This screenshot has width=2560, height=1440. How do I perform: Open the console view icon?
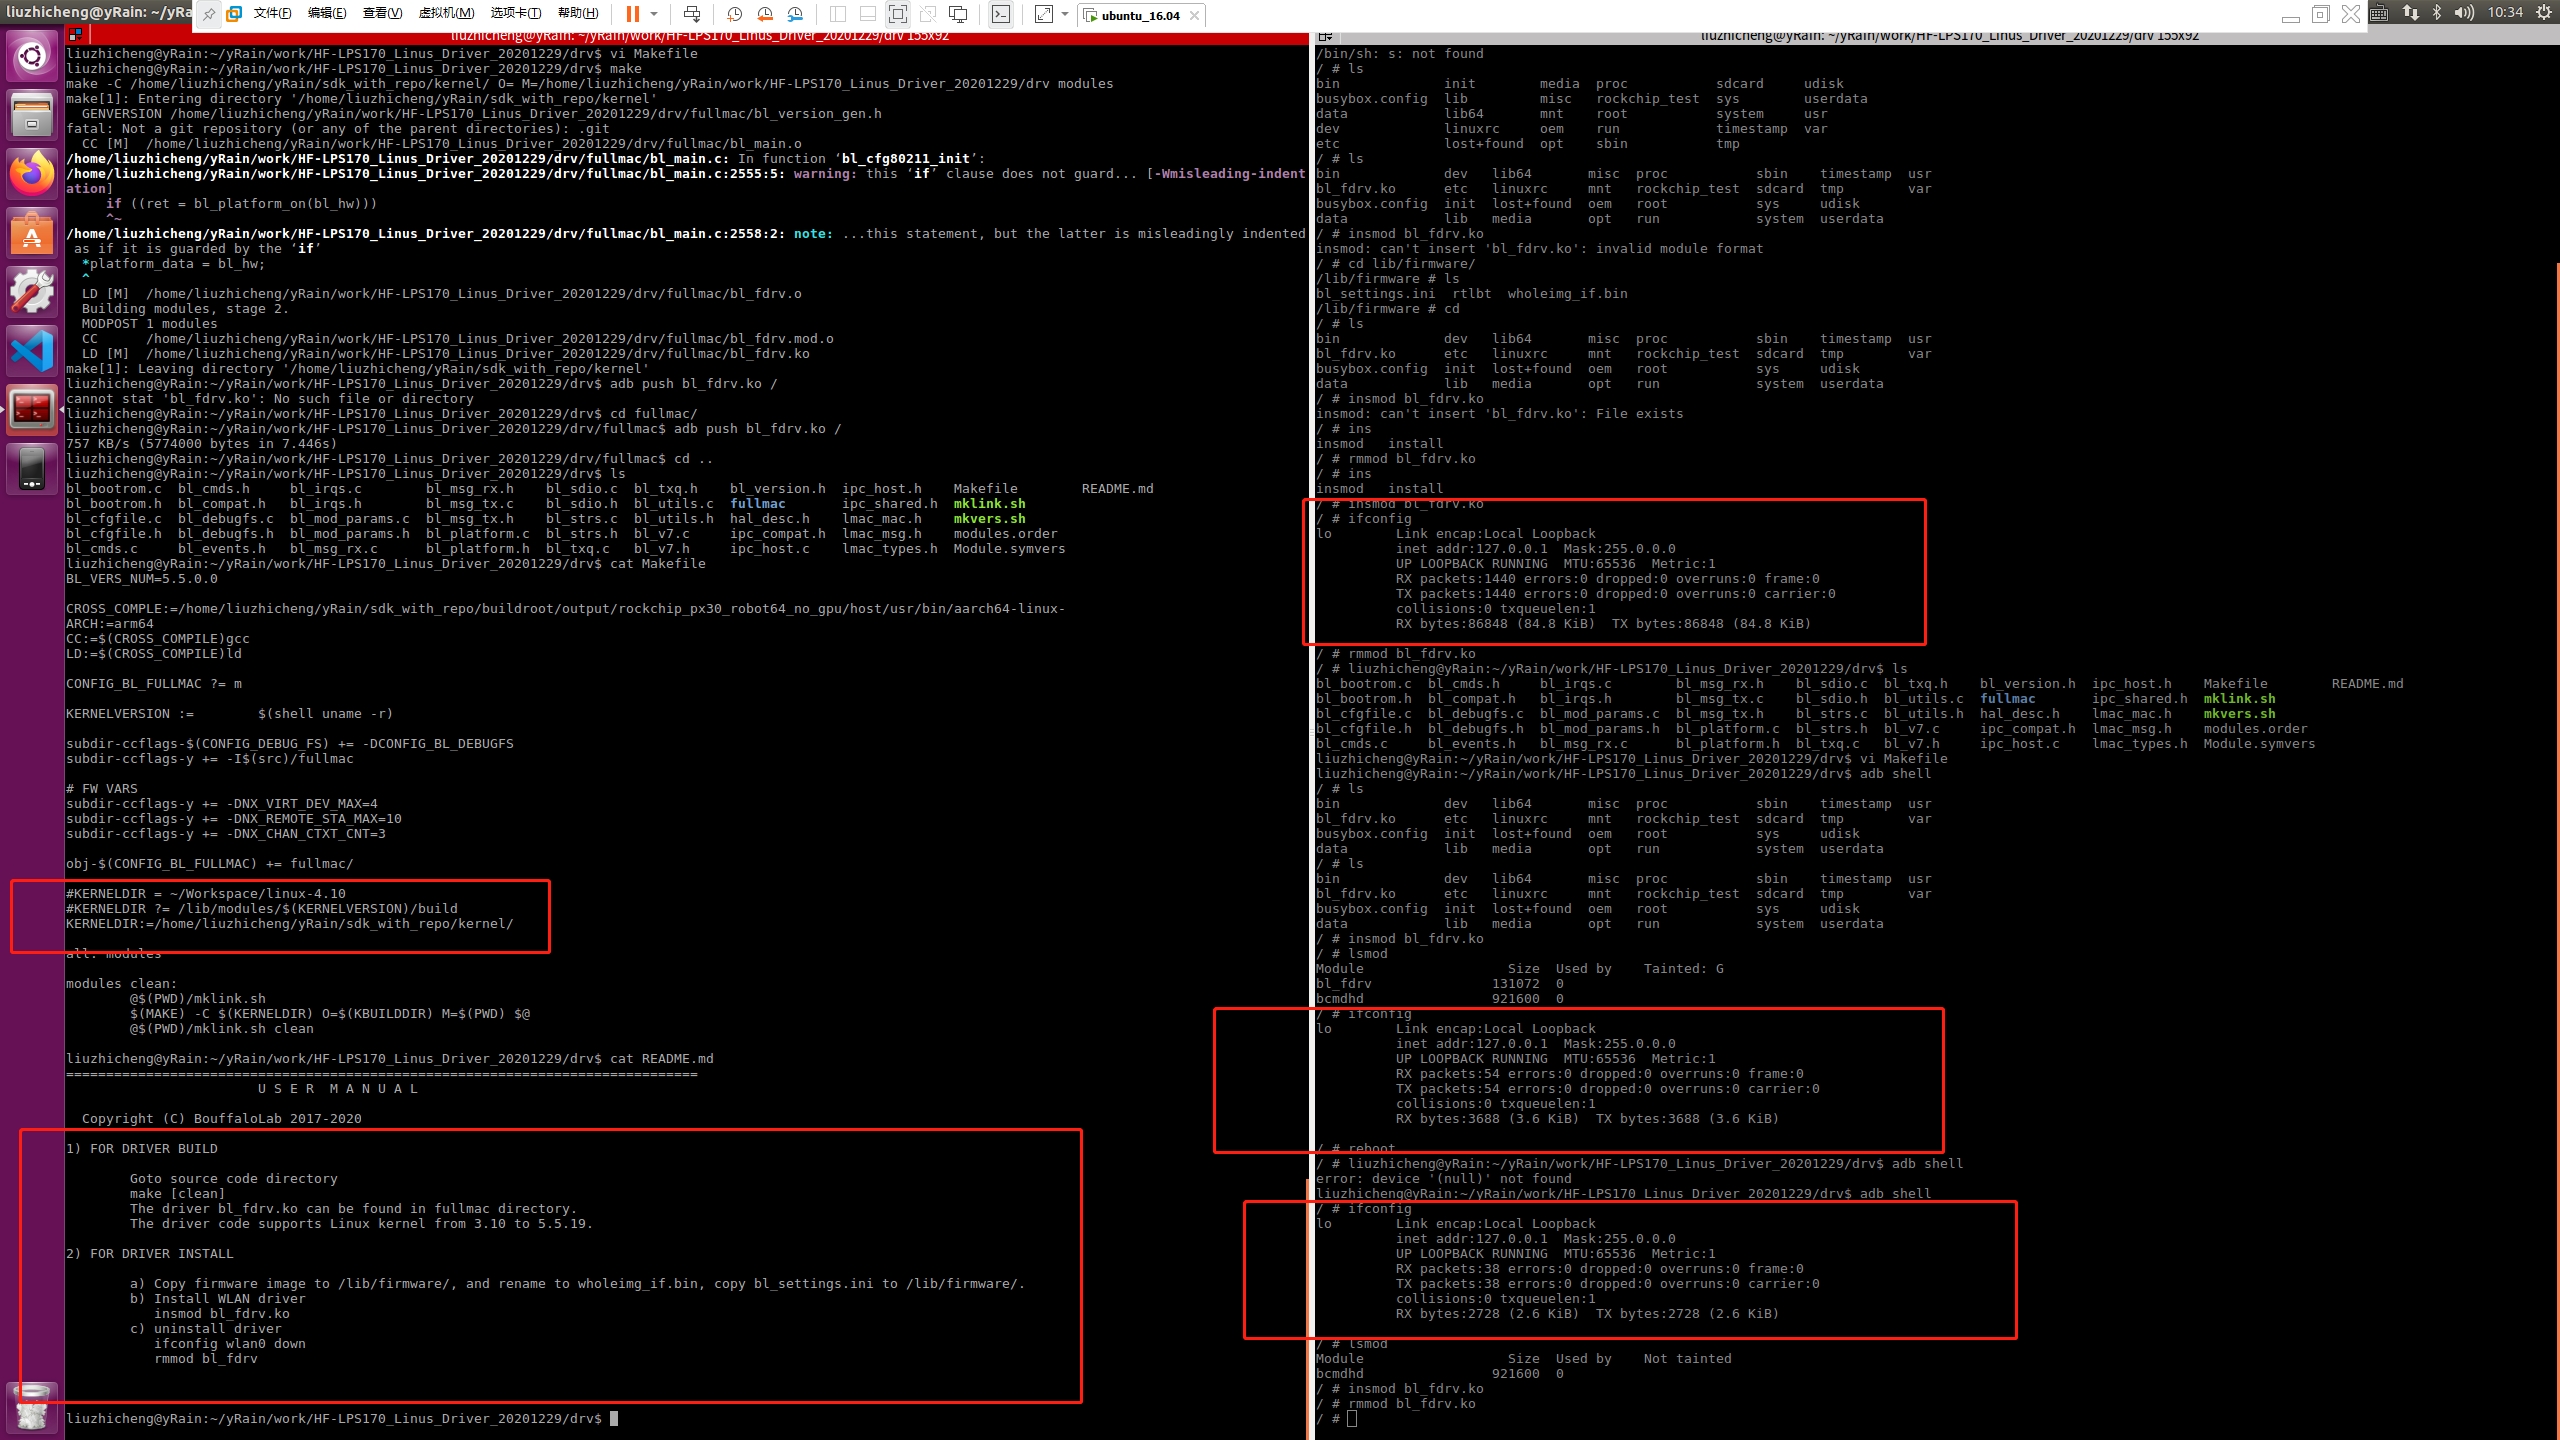point(1000,14)
